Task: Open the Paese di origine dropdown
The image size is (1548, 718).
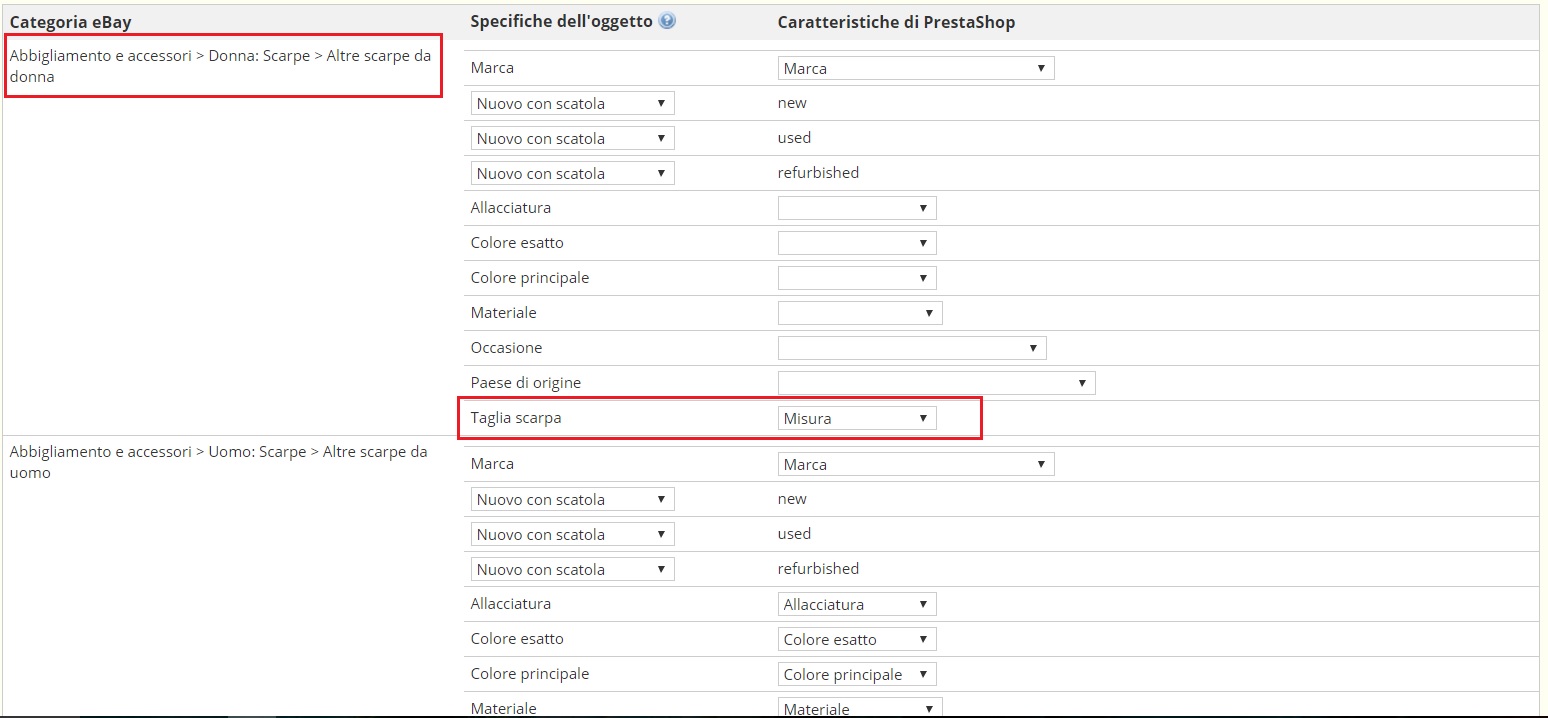Action: pos(936,384)
